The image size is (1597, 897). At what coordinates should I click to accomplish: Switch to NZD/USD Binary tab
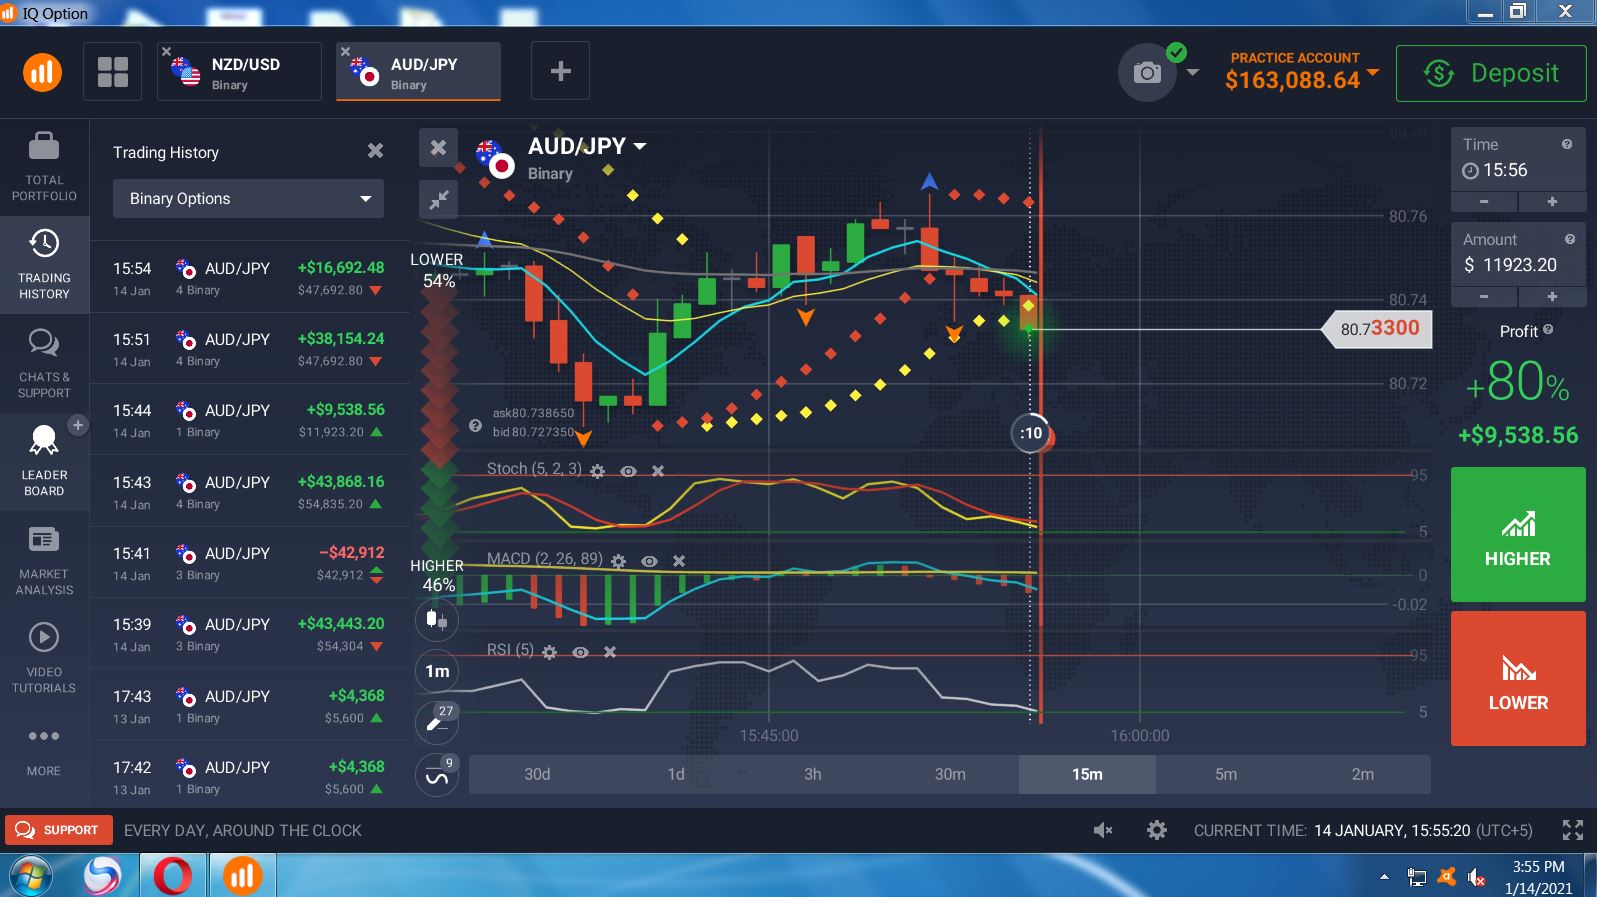pos(239,72)
